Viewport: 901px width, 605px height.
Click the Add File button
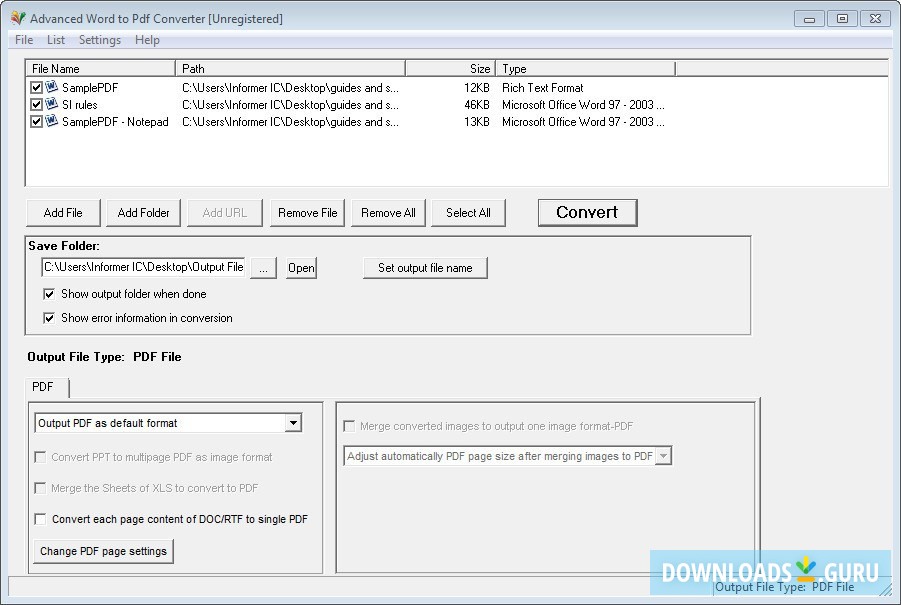[x=63, y=213]
